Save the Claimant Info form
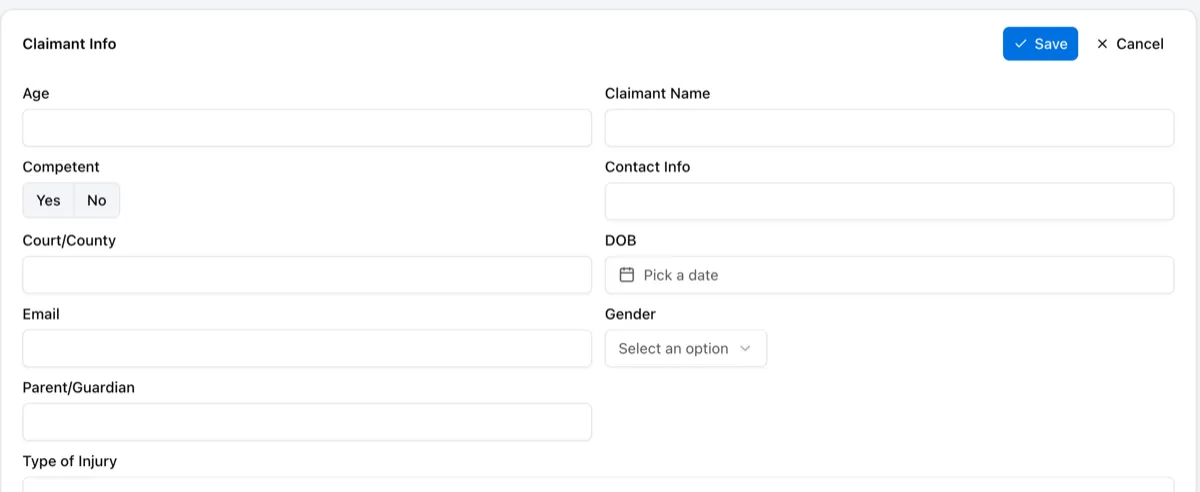 point(1040,44)
